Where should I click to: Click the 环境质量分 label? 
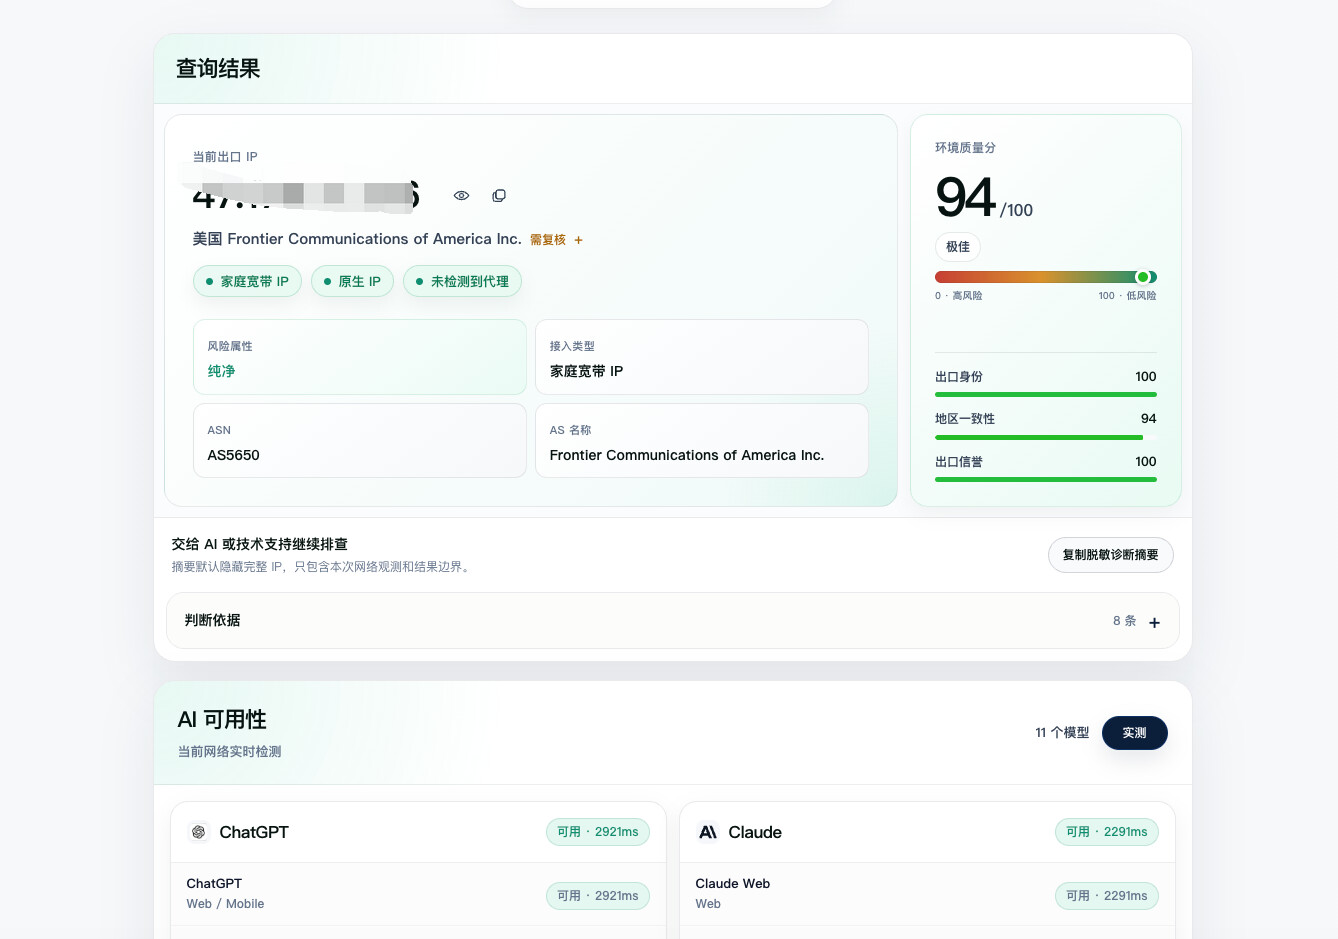click(965, 148)
